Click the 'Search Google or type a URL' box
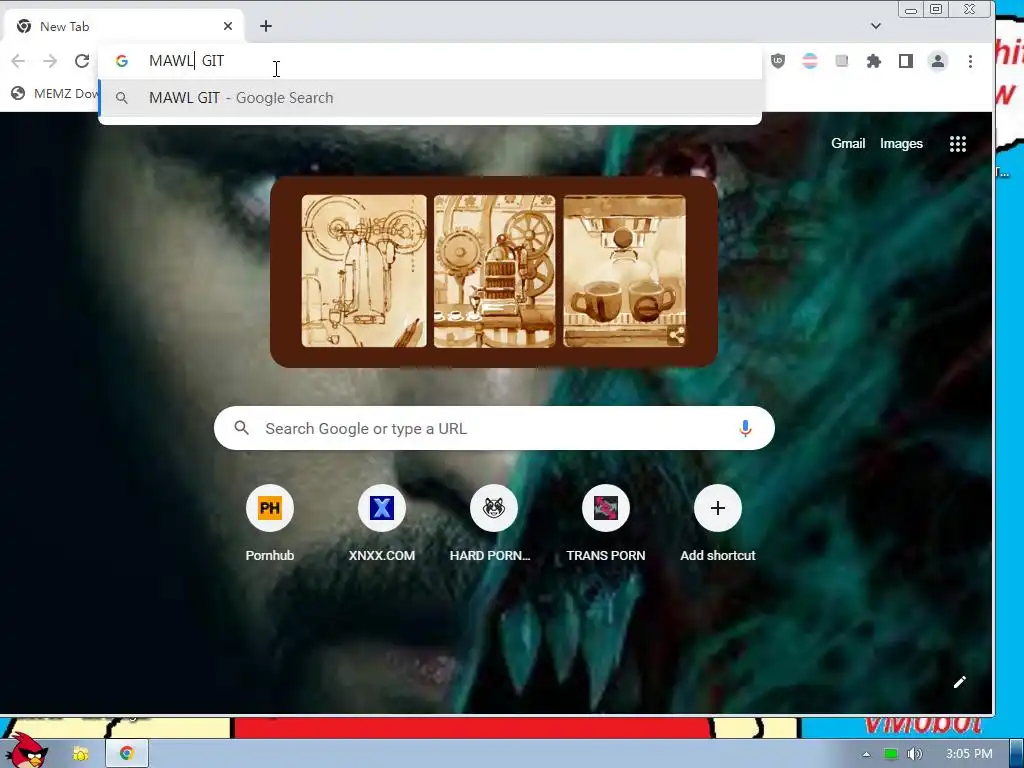This screenshot has width=1024, height=768. [x=494, y=428]
